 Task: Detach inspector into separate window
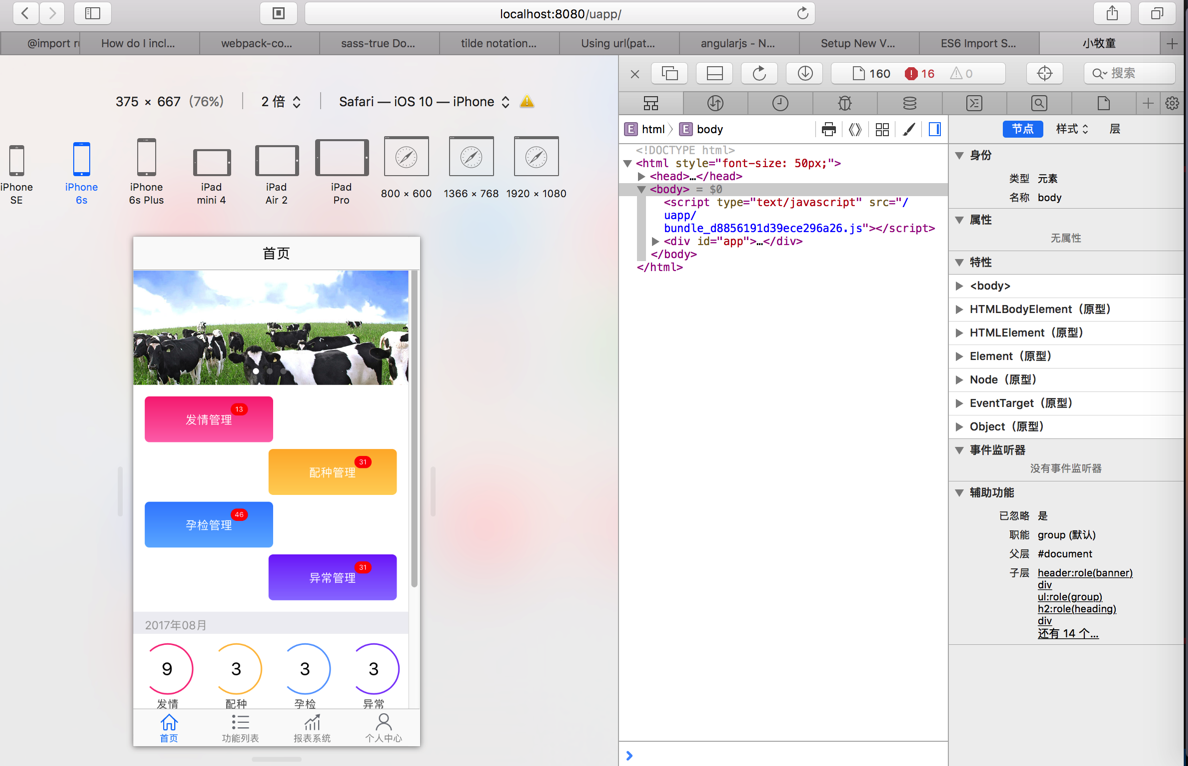pyautogui.click(x=670, y=73)
